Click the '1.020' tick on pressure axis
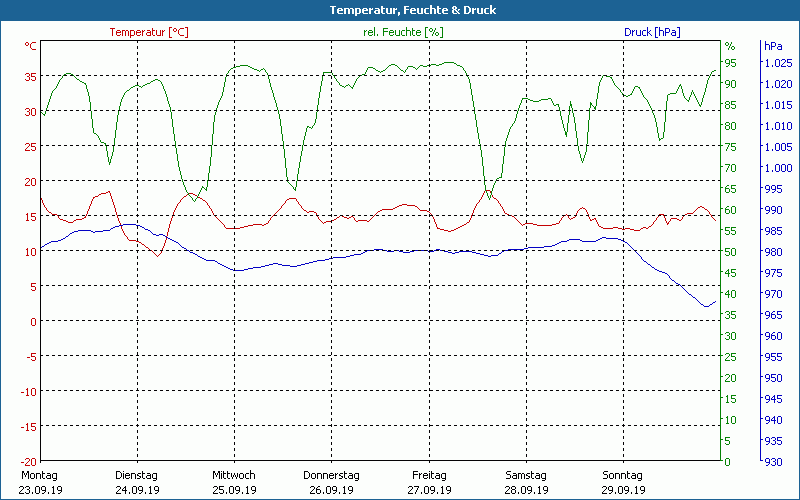Image resolution: width=800 pixels, height=500 pixels. coord(778,84)
